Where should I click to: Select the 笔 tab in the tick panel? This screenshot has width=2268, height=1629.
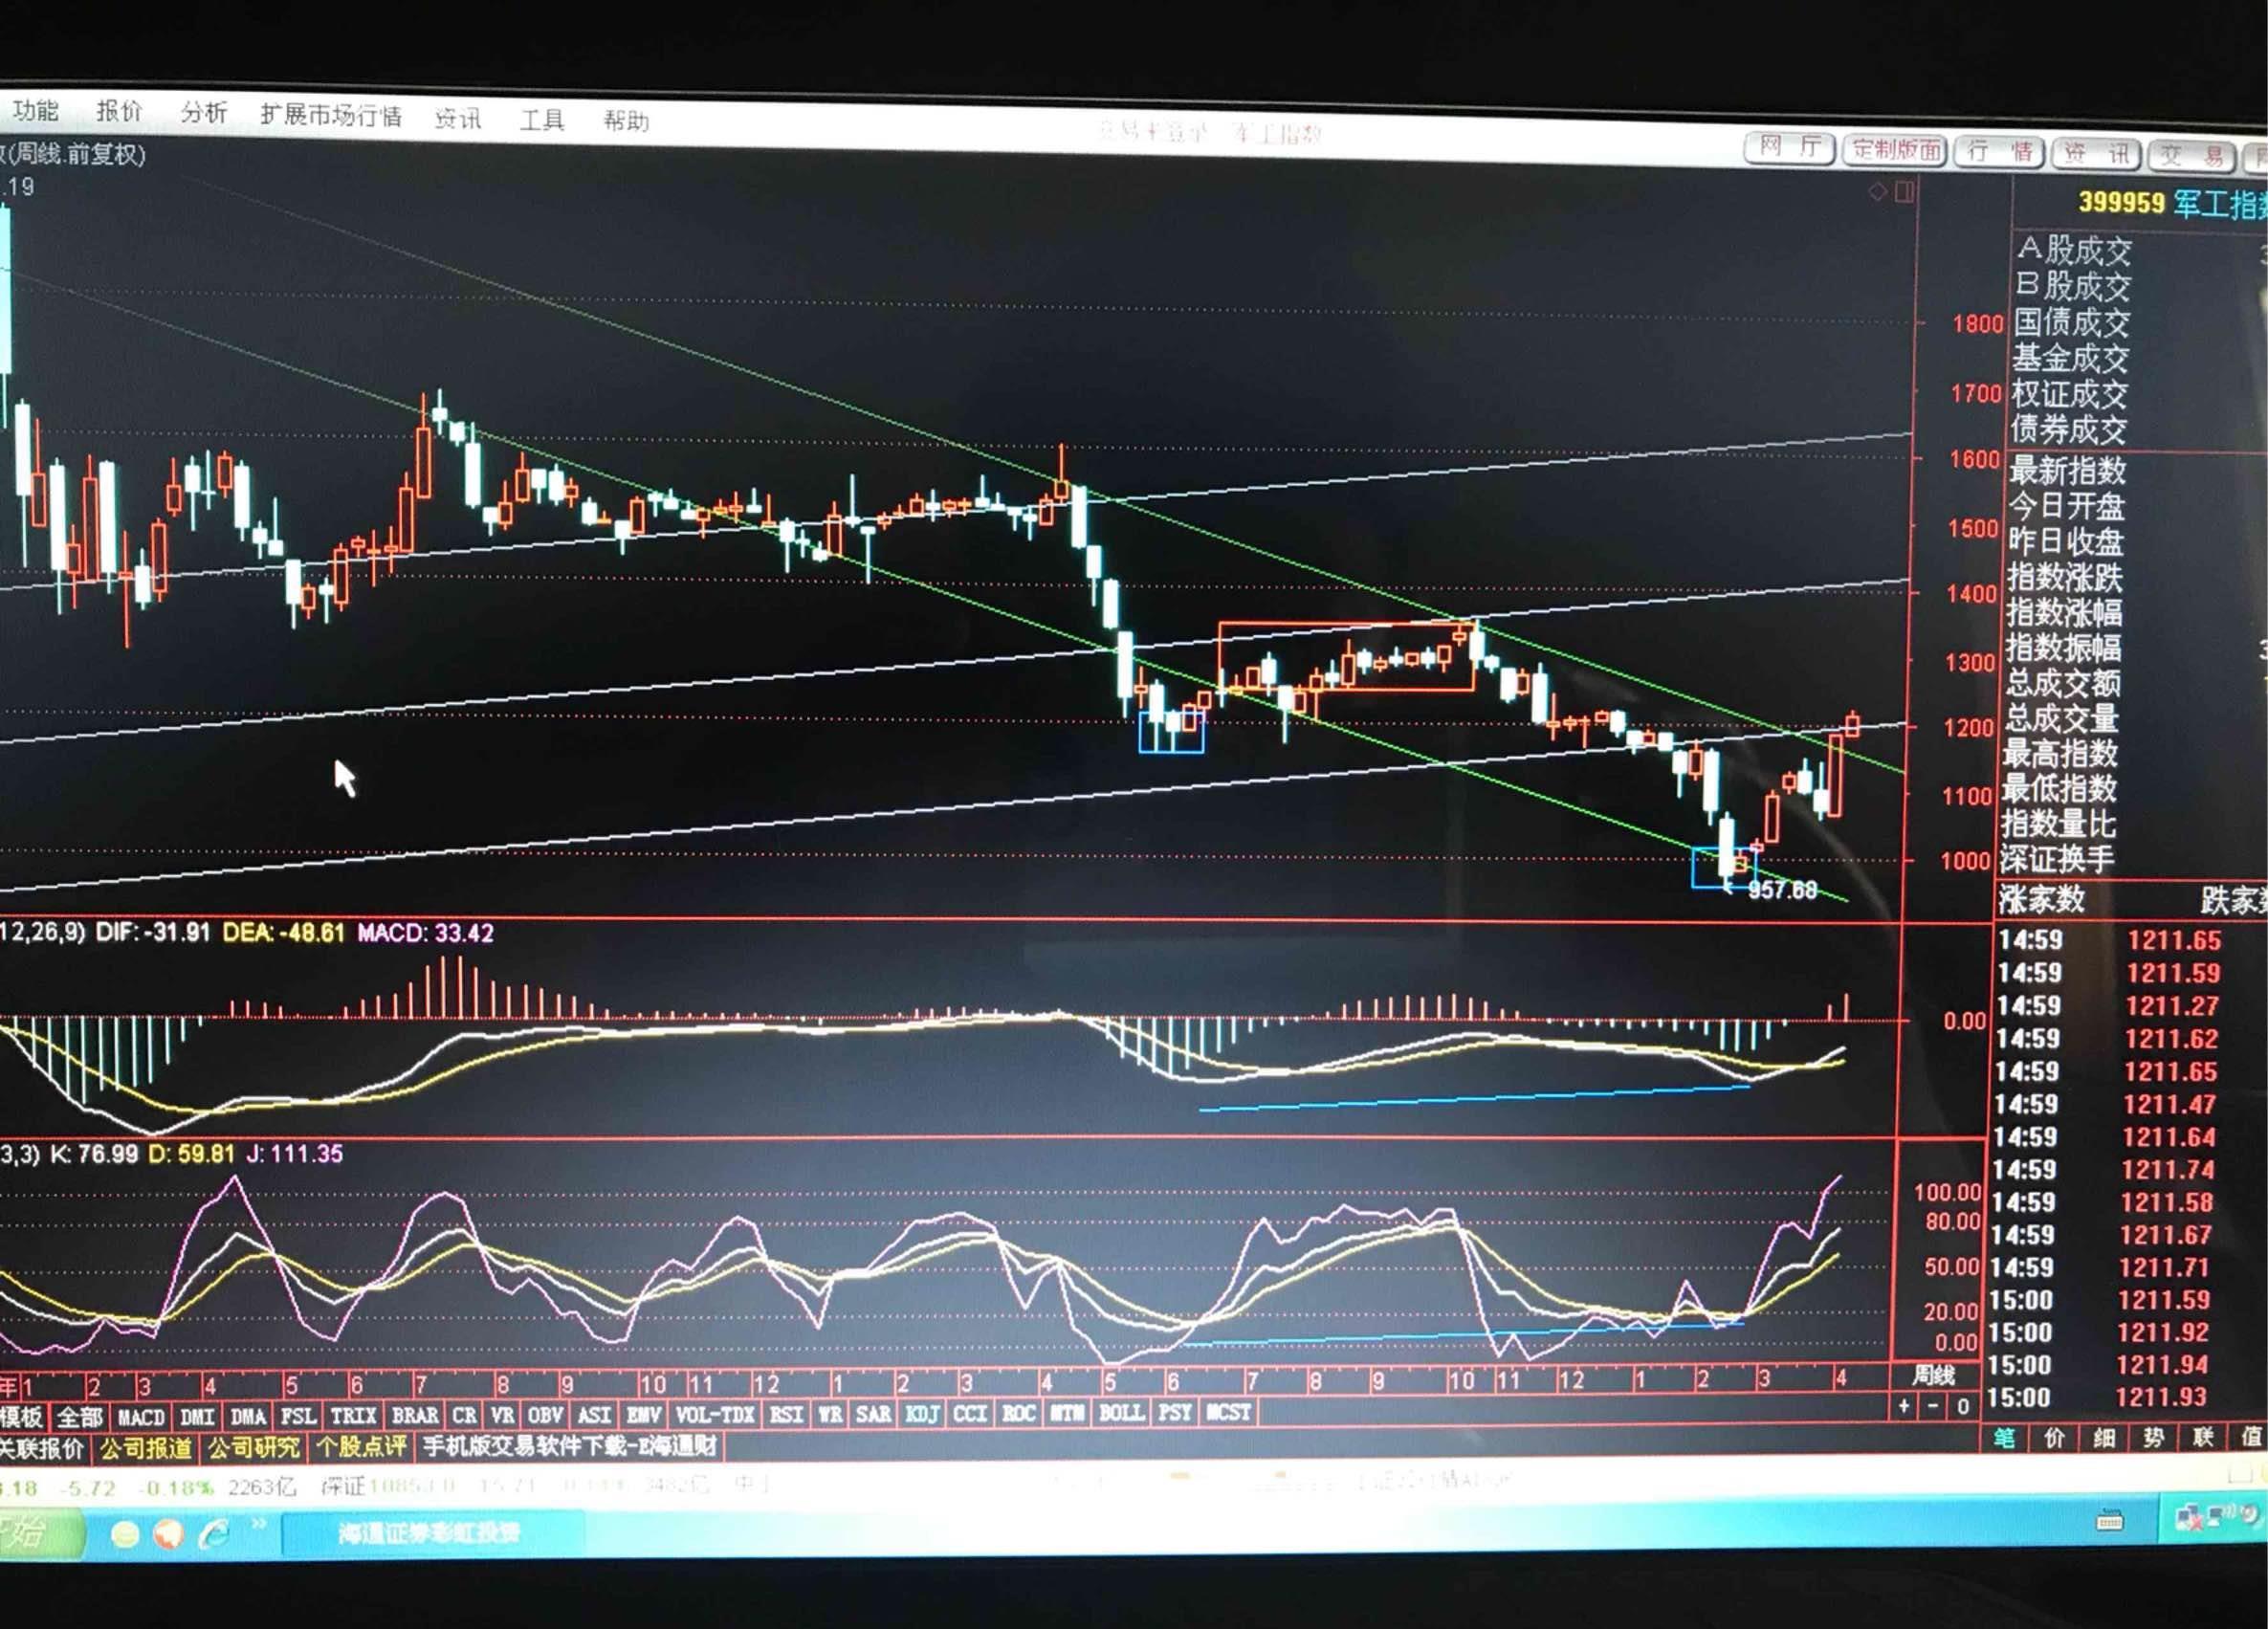coord(2005,1438)
